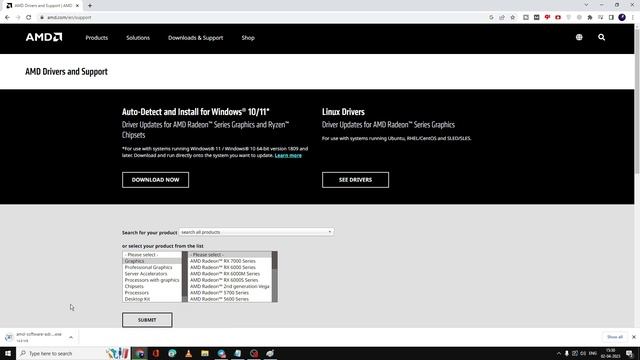
Task: Select Server Accelerators in the list
Action: pos(152,273)
